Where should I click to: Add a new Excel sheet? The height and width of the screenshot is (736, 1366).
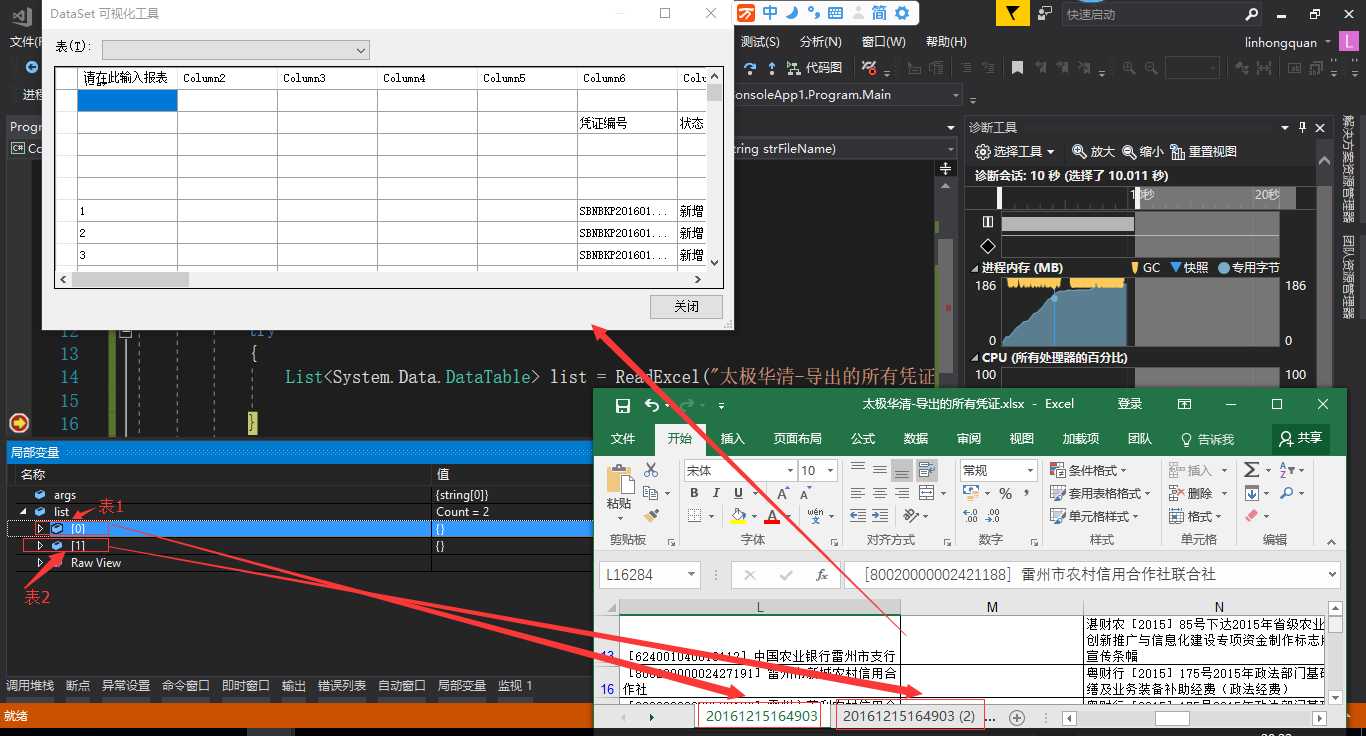[1017, 717]
